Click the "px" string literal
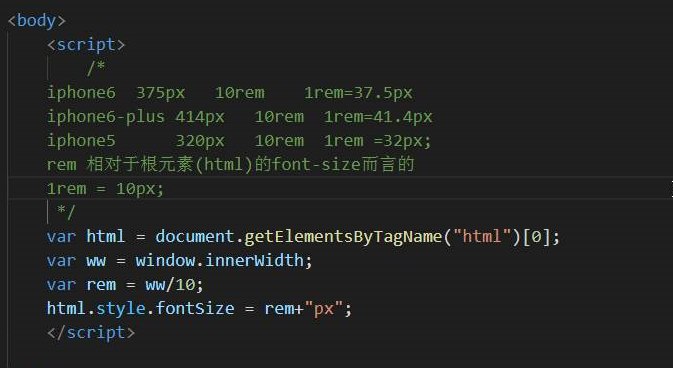 pos(323,309)
